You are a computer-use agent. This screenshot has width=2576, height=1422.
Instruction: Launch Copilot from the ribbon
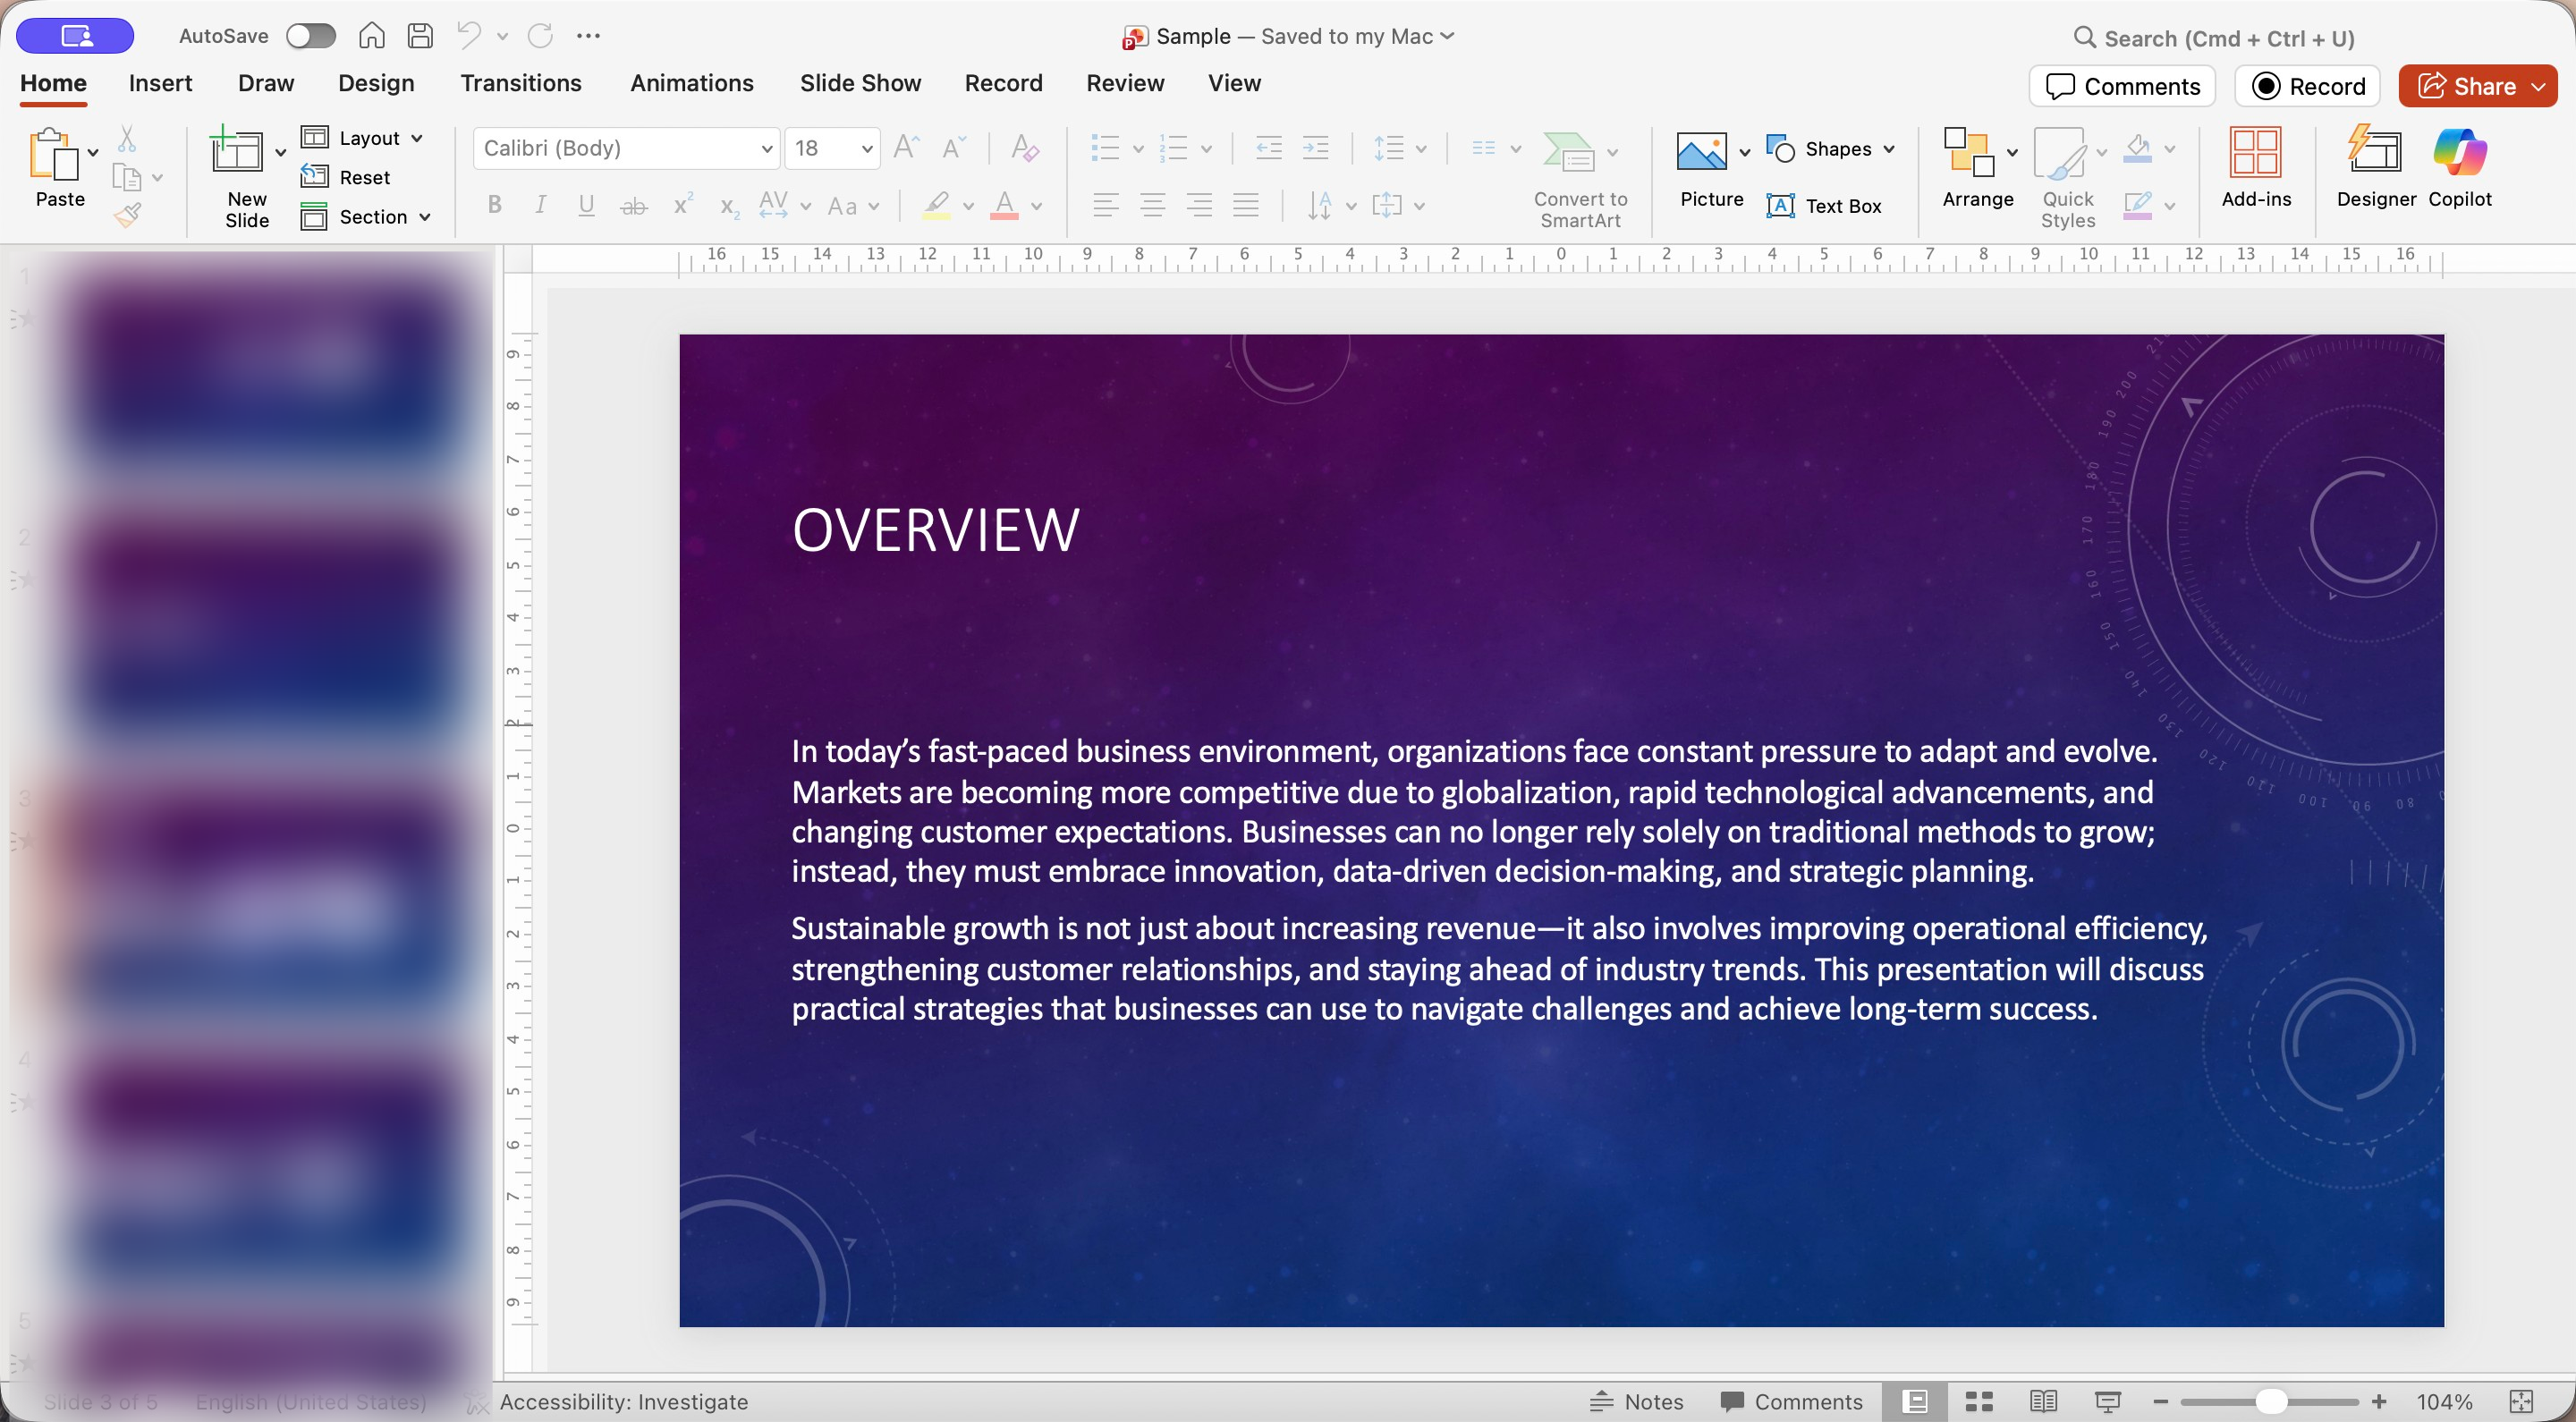(x=2459, y=165)
